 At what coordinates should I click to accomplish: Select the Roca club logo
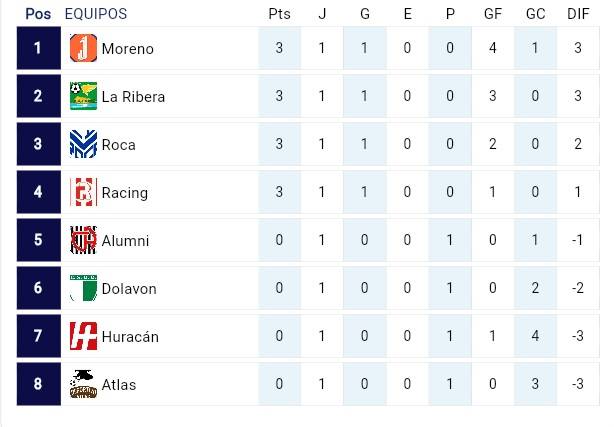pyautogui.click(x=83, y=144)
